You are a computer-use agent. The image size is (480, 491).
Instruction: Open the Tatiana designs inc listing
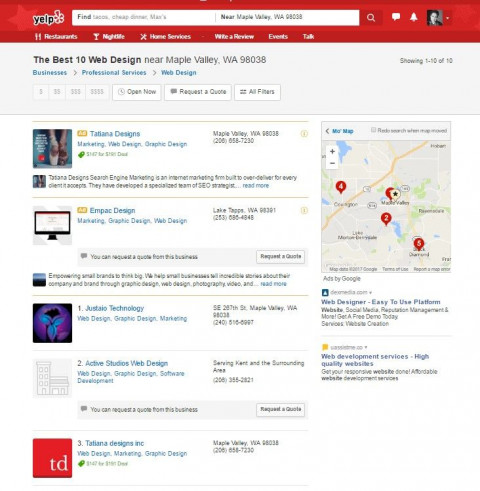click(114, 443)
